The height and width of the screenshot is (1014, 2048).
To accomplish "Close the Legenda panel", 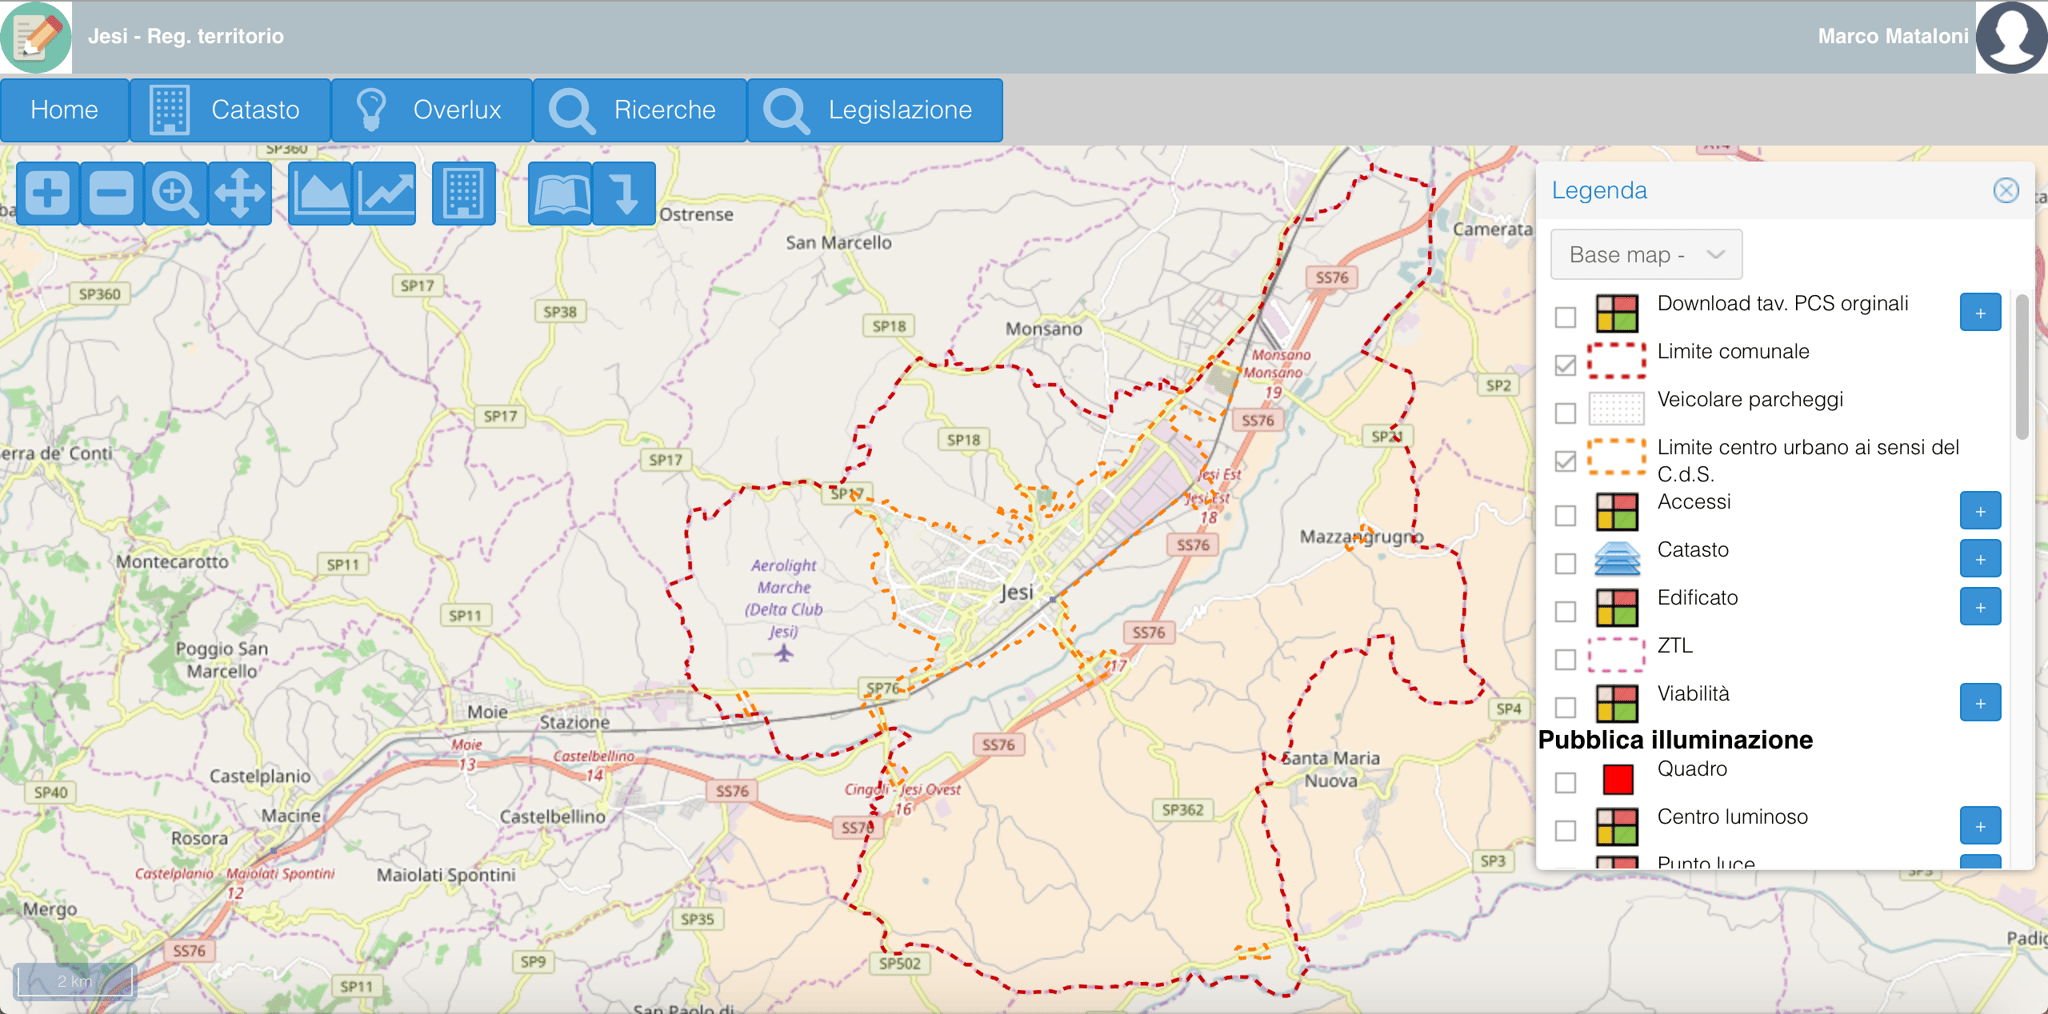I will tap(2005, 191).
